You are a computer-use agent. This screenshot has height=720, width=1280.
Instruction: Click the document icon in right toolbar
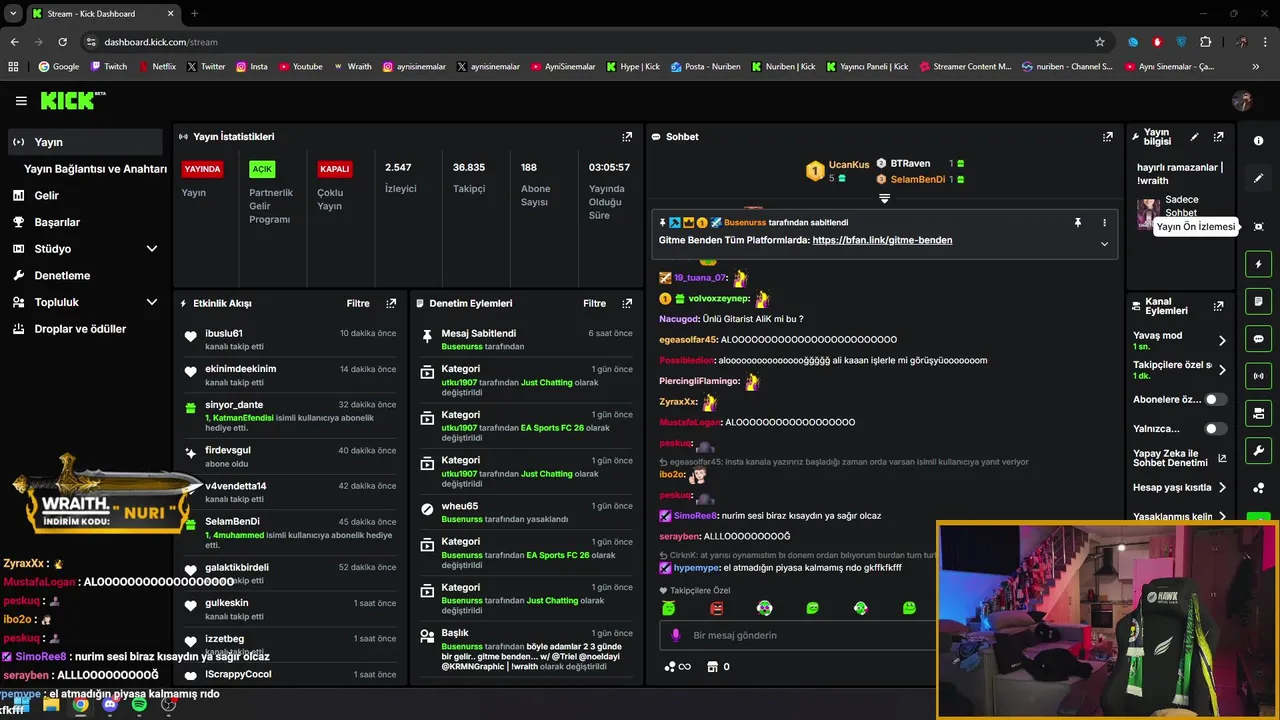pyautogui.click(x=1258, y=301)
